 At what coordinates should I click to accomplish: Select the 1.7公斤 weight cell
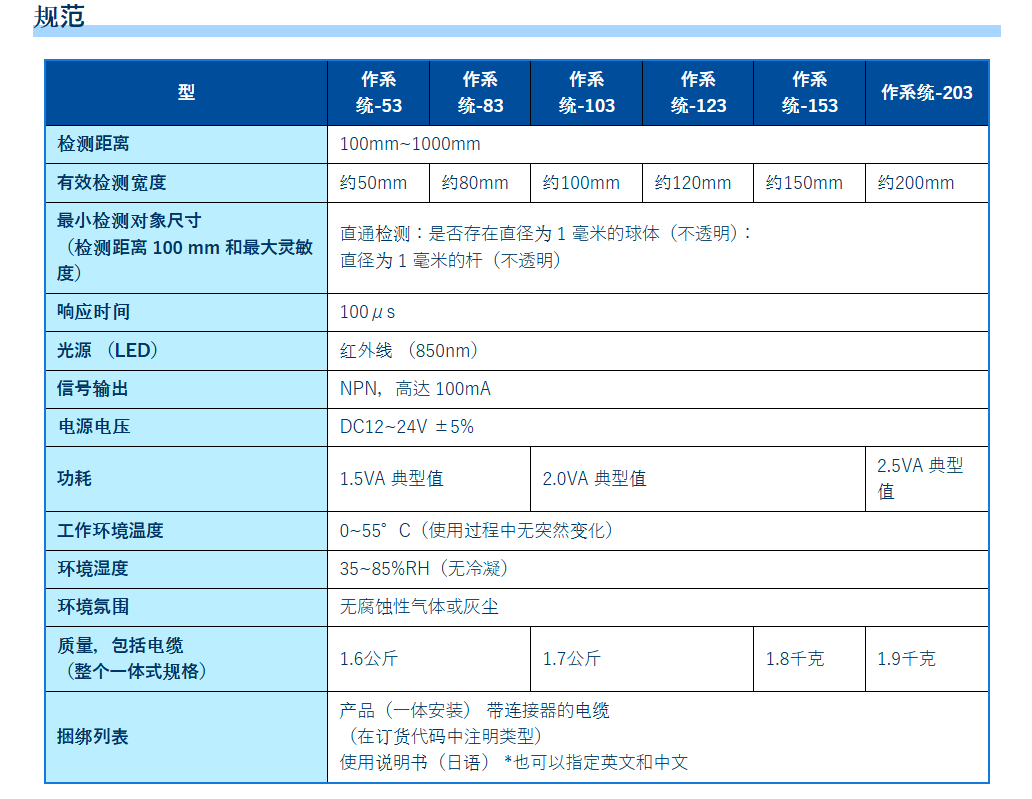click(572, 659)
